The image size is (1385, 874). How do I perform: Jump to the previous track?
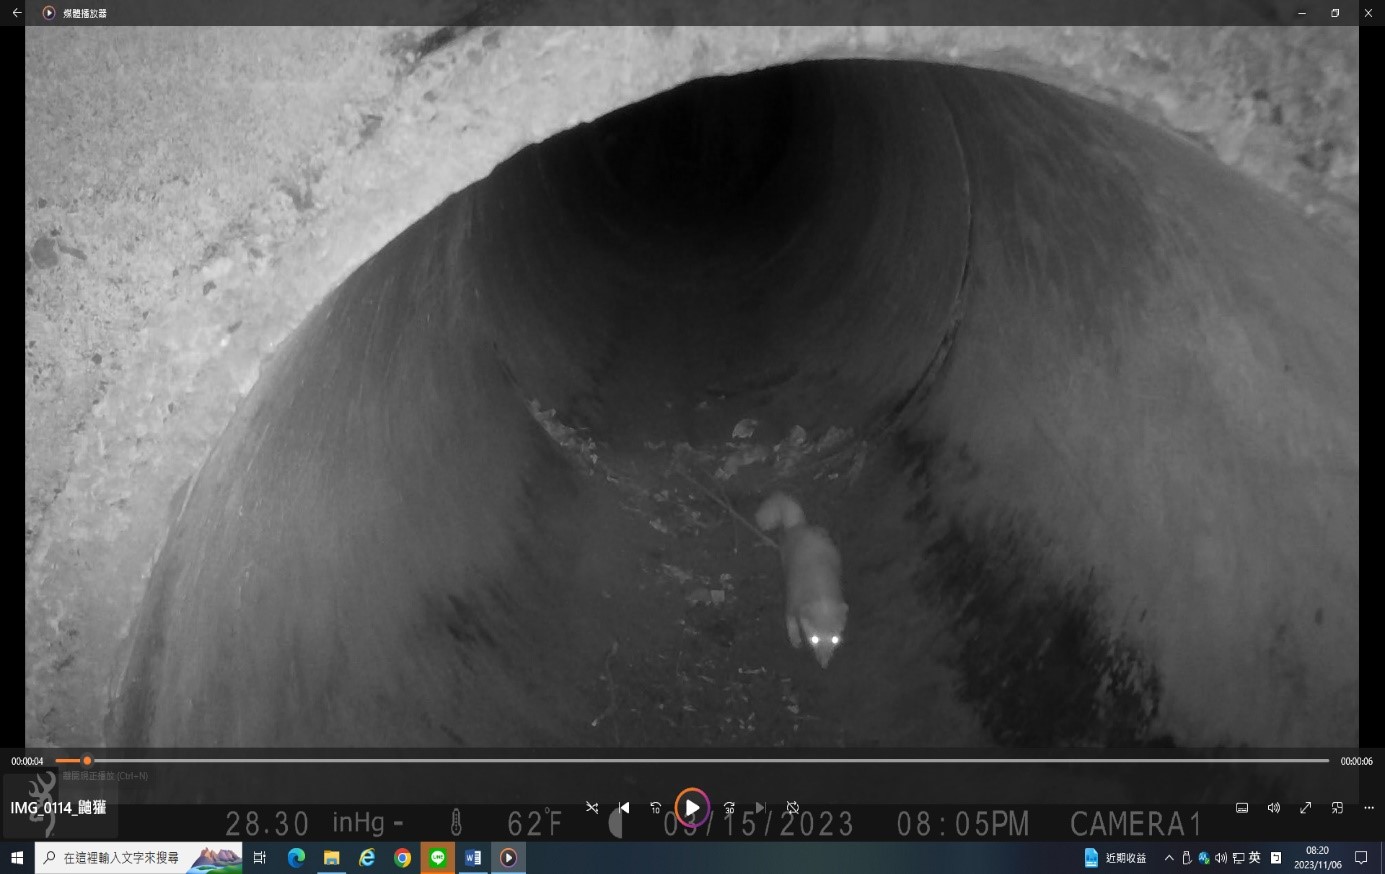tap(624, 808)
